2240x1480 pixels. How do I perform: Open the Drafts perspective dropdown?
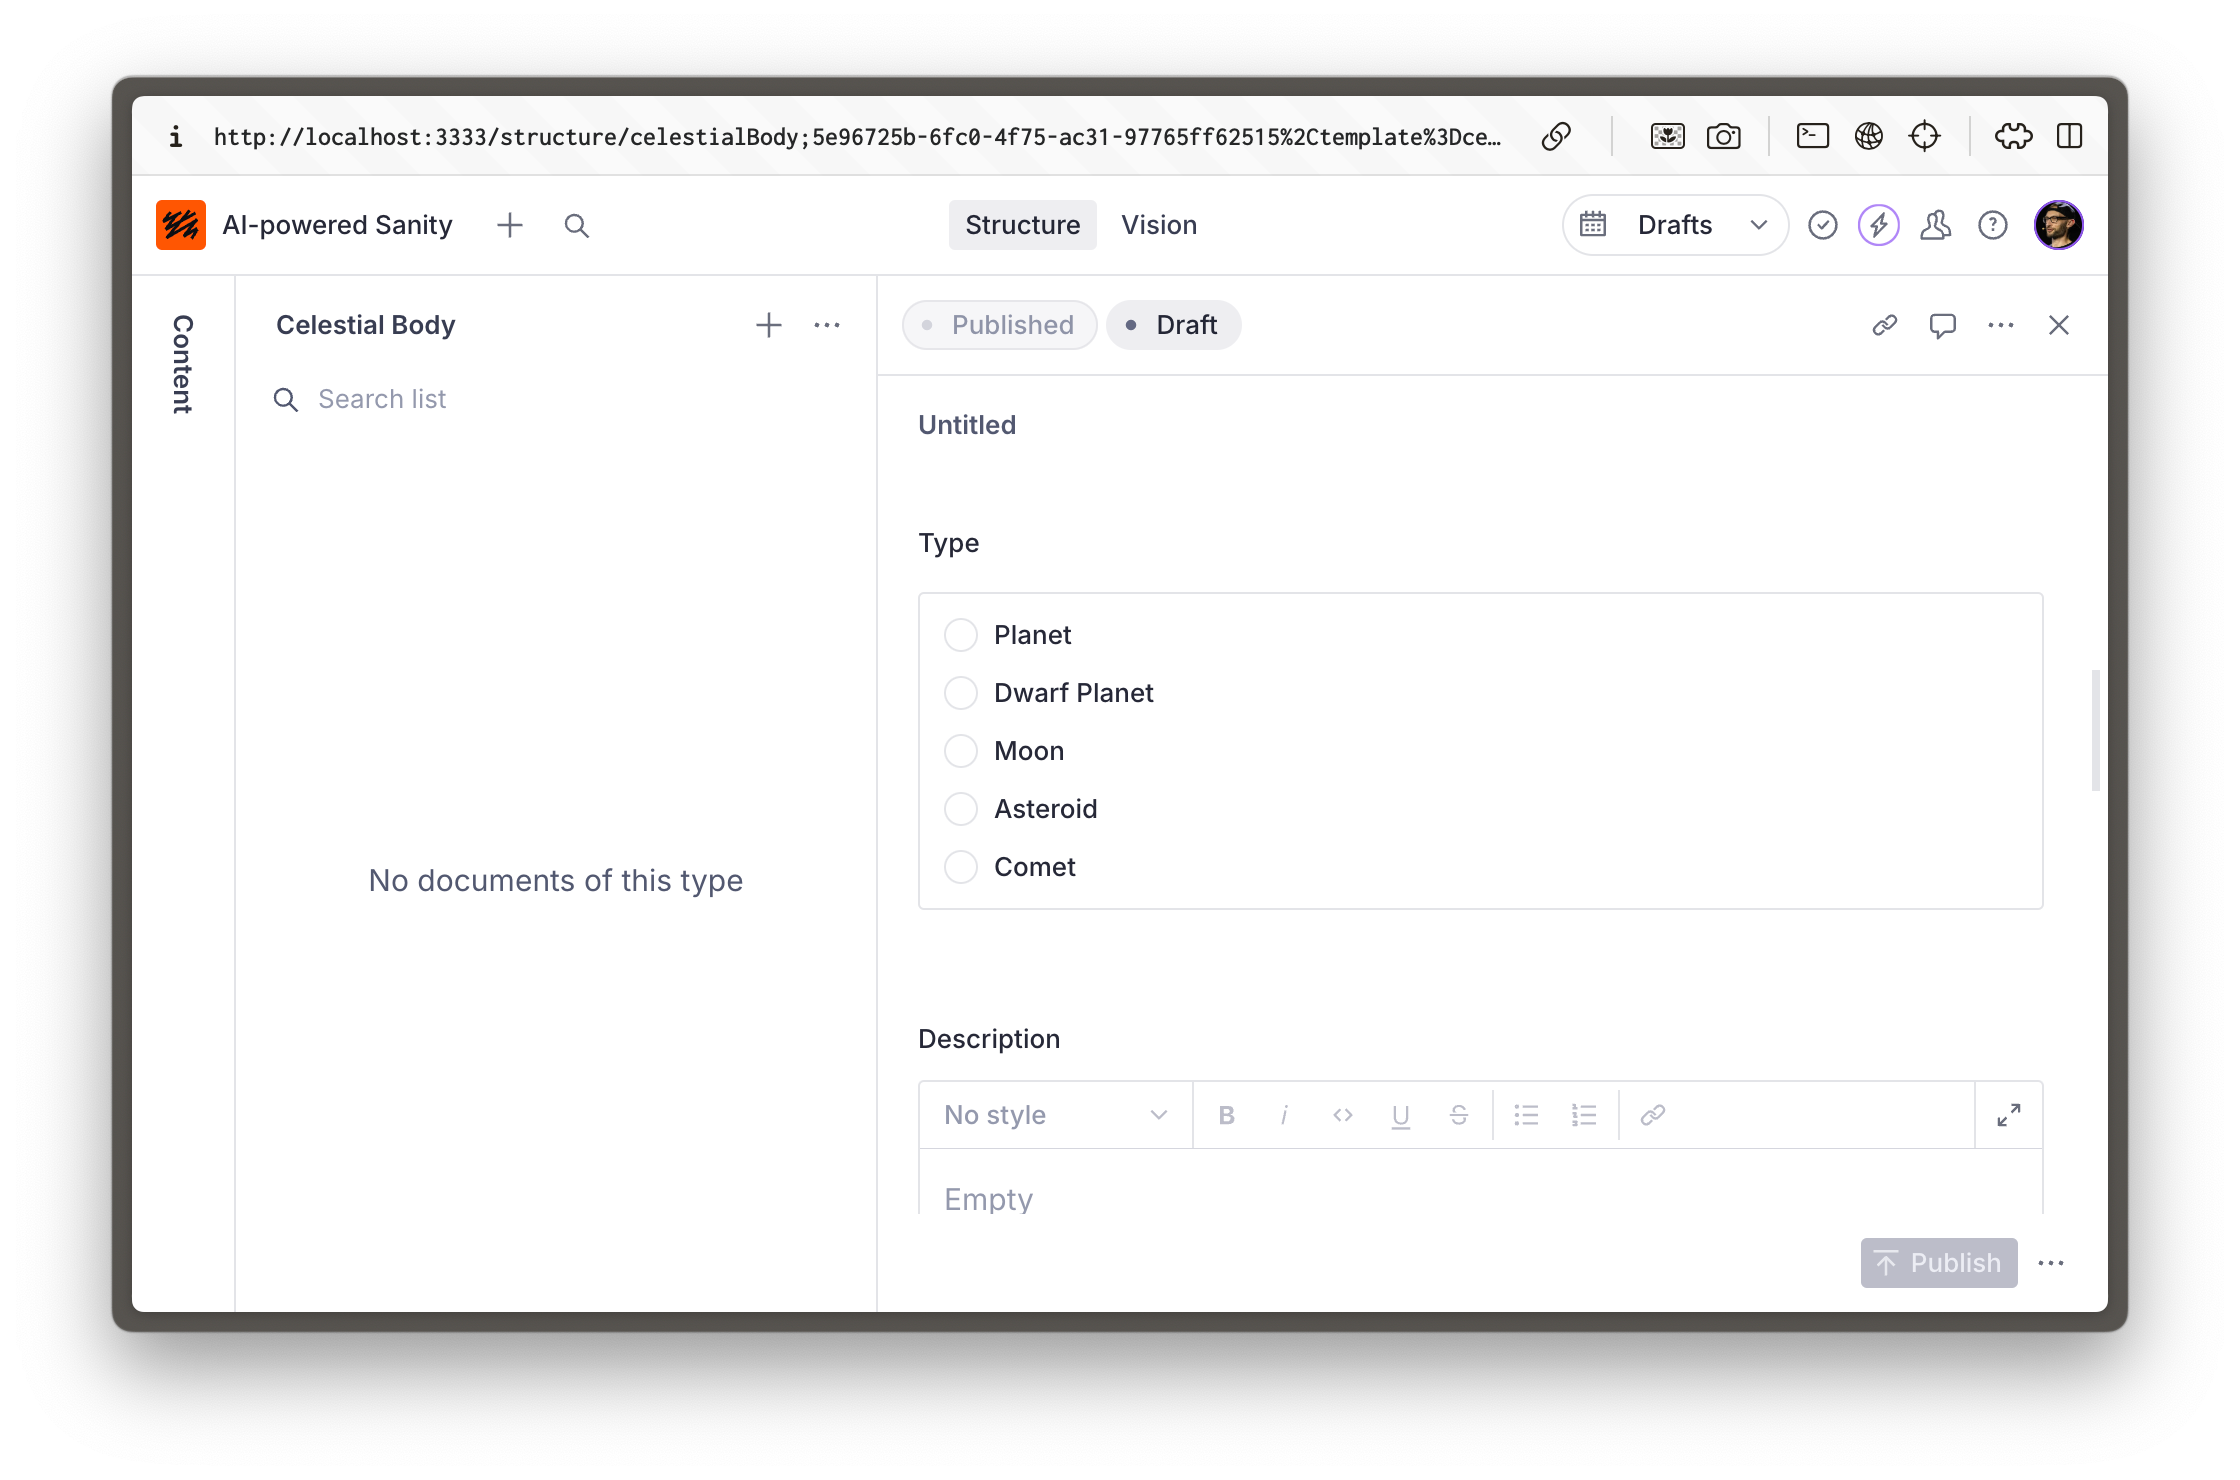(1675, 225)
